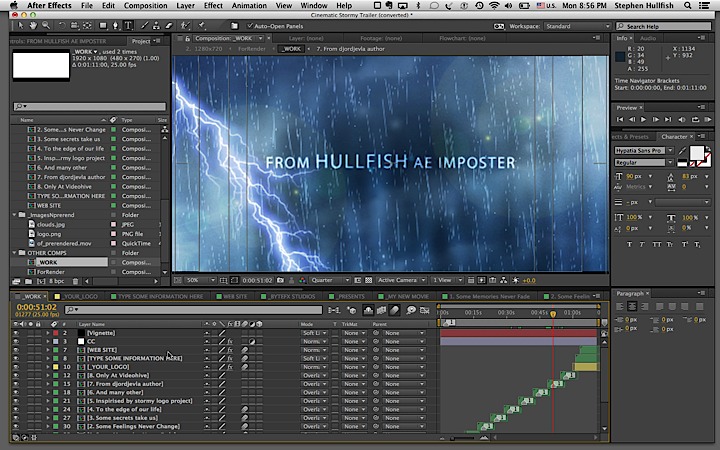This screenshot has height=450, width=720.
Task: Toggle the composition viewer lock icon
Action: [187, 39]
